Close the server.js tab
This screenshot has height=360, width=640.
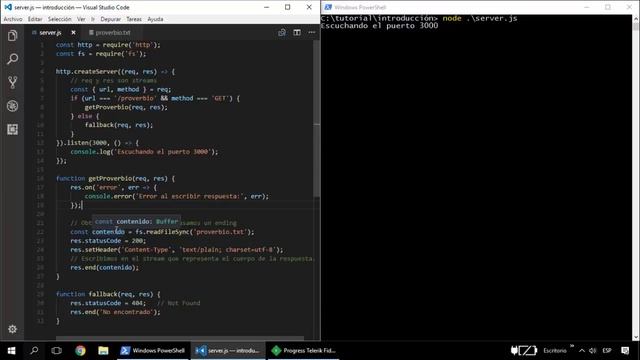(73, 32)
